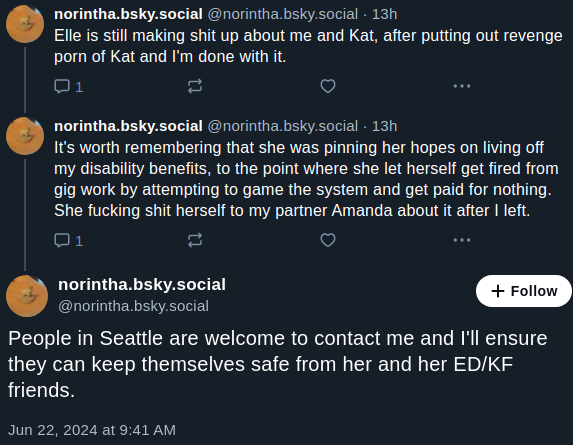Follow norintha.bsky.social
Viewport: 573px width, 445px height.
pyautogui.click(x=524, y=291)
